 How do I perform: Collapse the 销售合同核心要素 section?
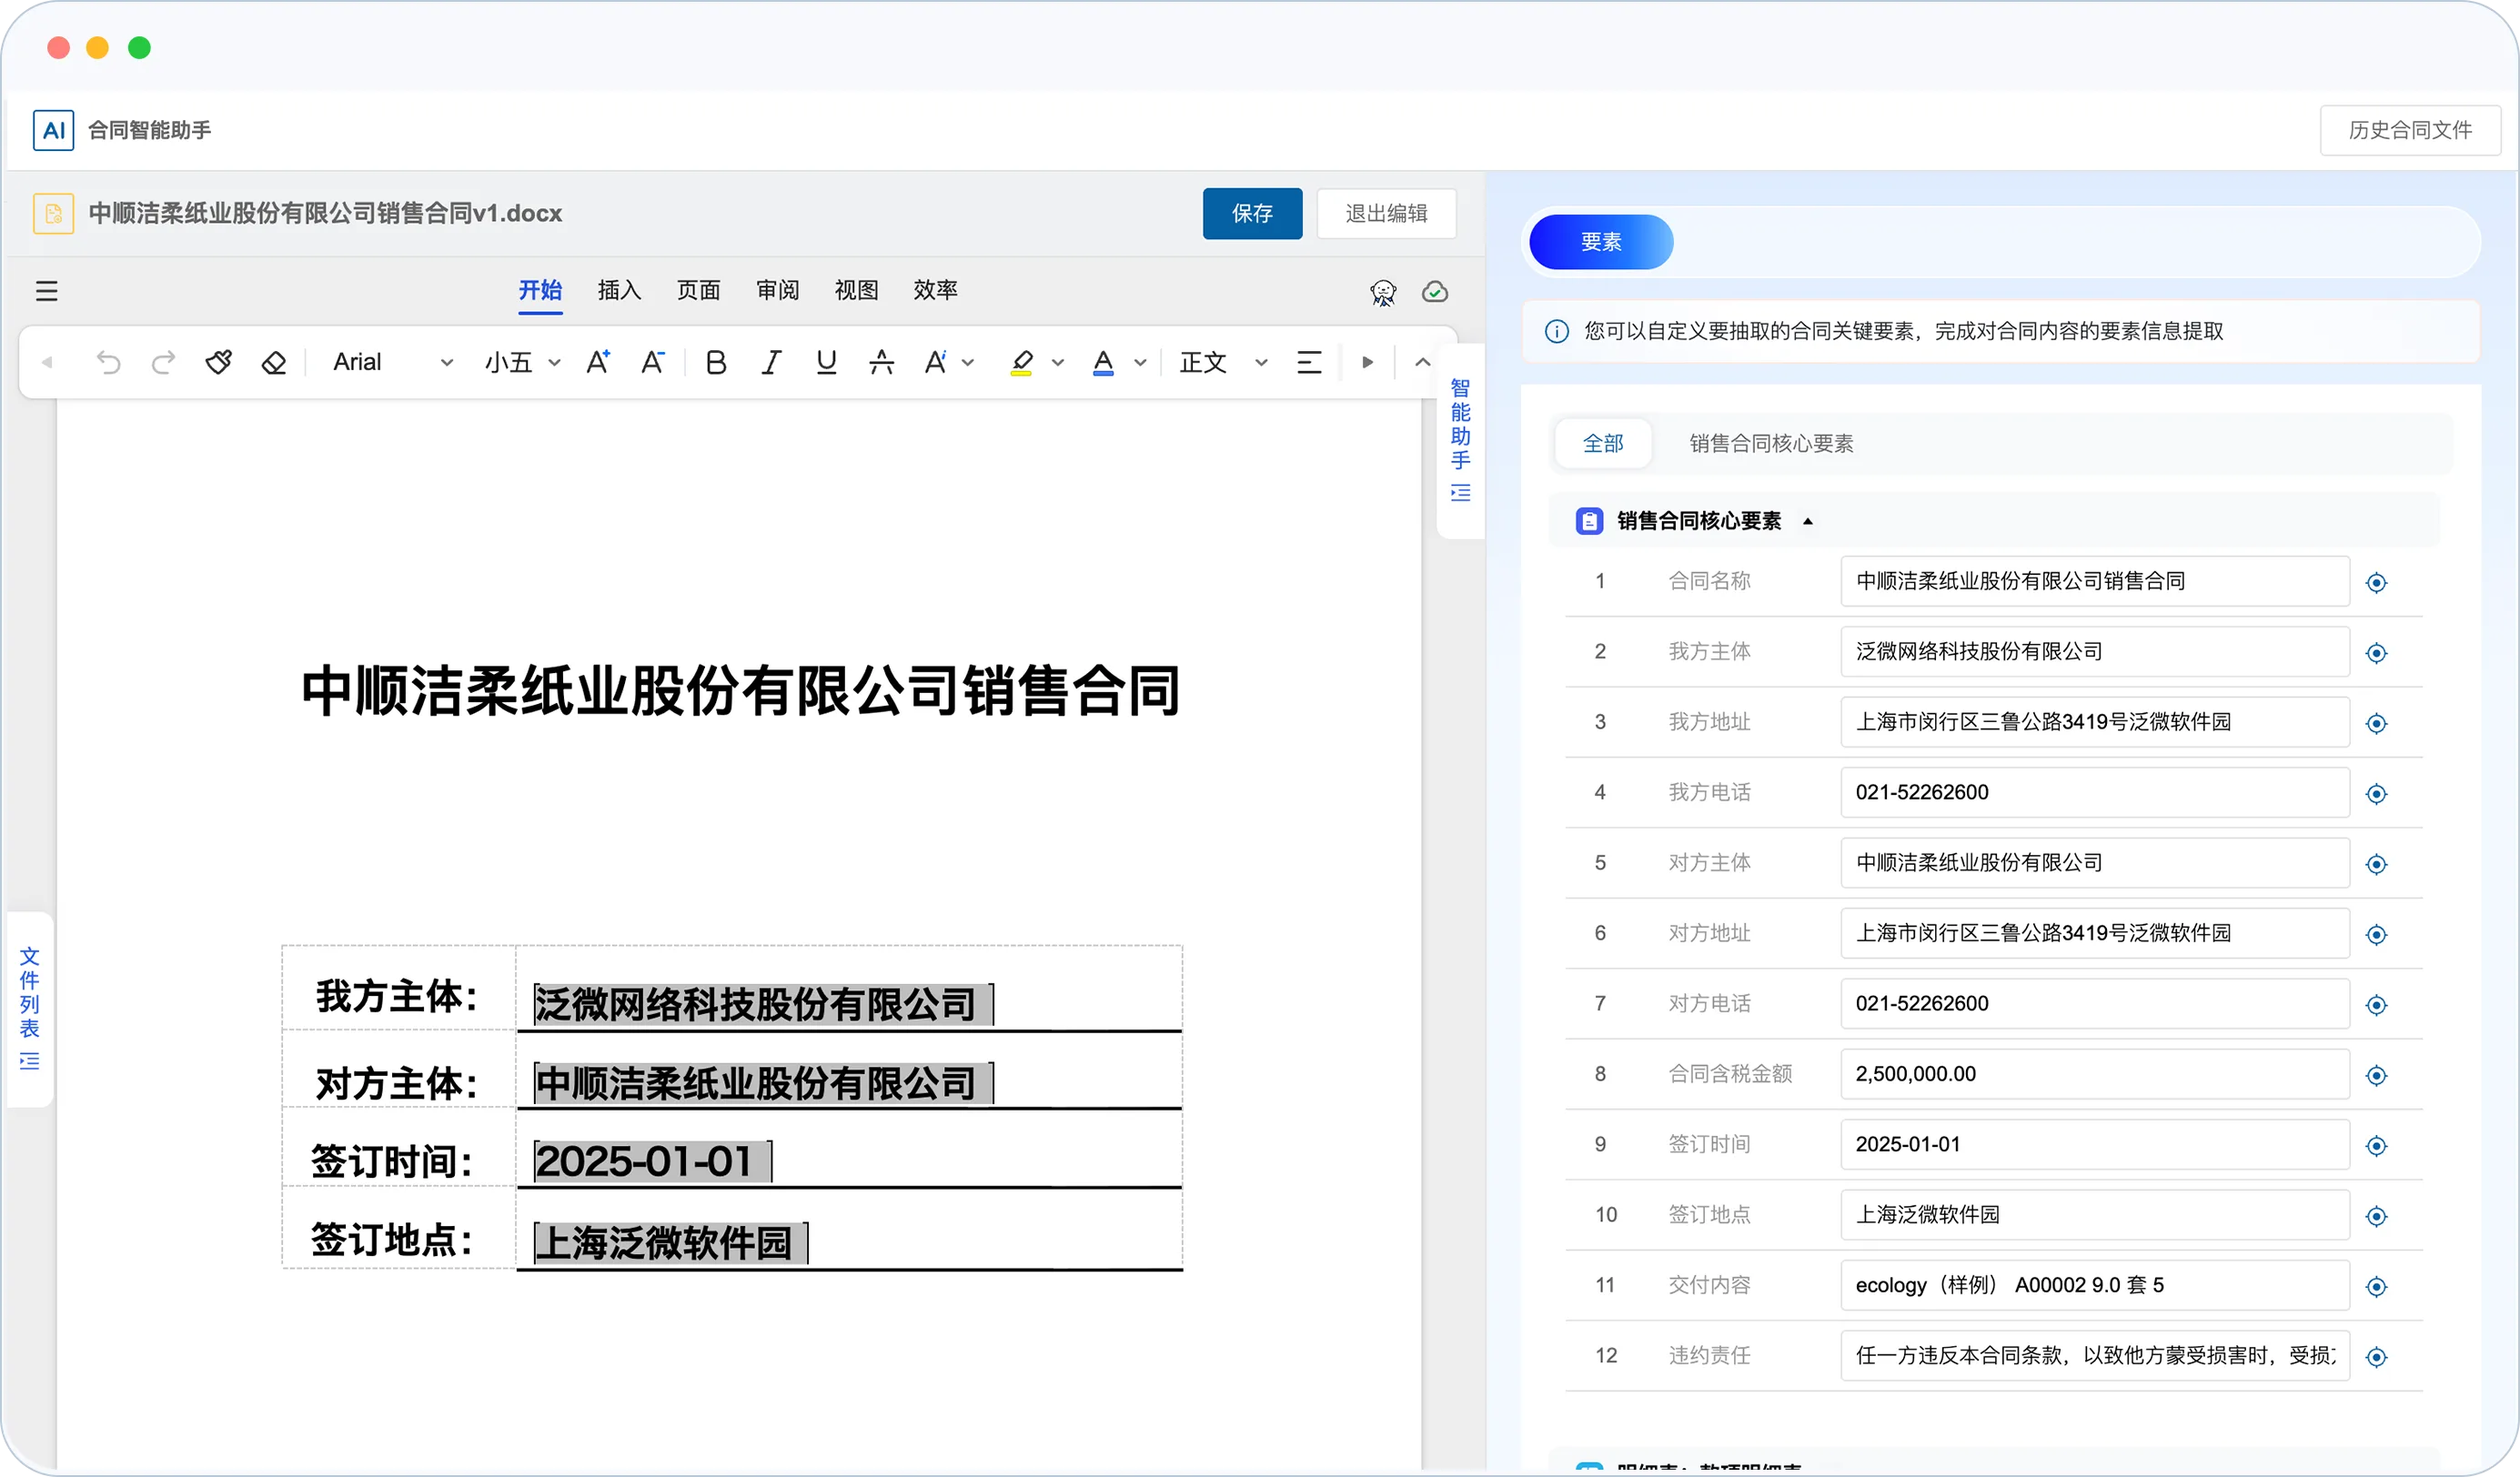(1808, 521)
